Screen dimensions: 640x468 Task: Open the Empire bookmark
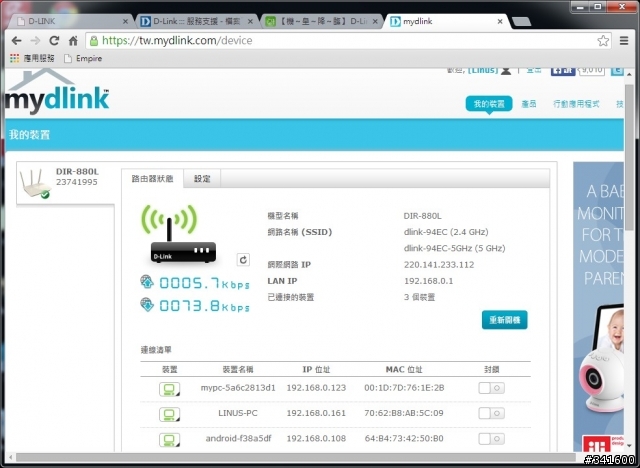83,58
